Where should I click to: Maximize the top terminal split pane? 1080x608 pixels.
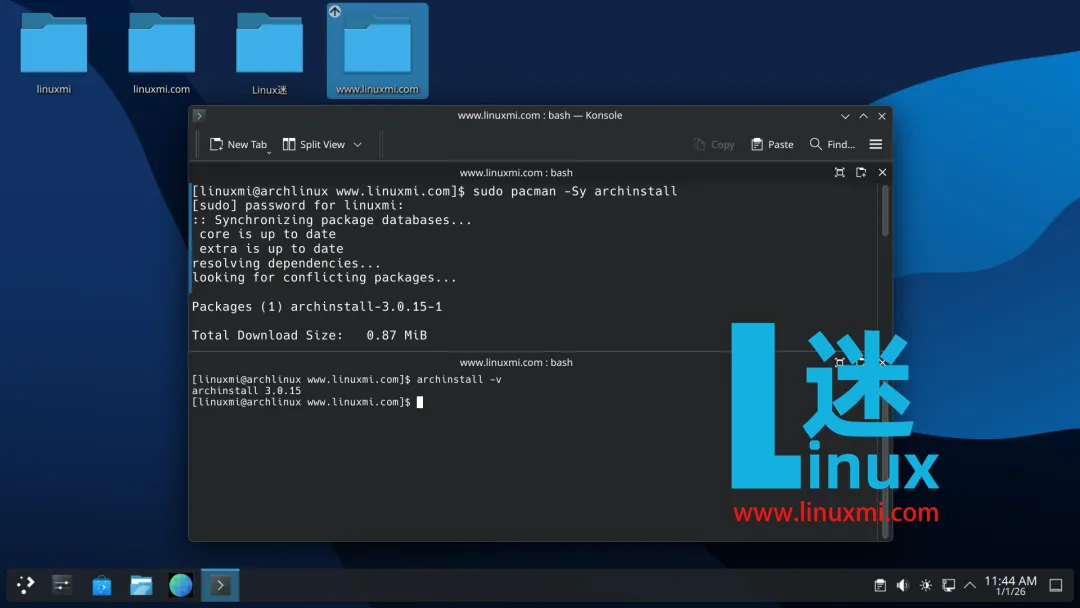click(840, 172)
